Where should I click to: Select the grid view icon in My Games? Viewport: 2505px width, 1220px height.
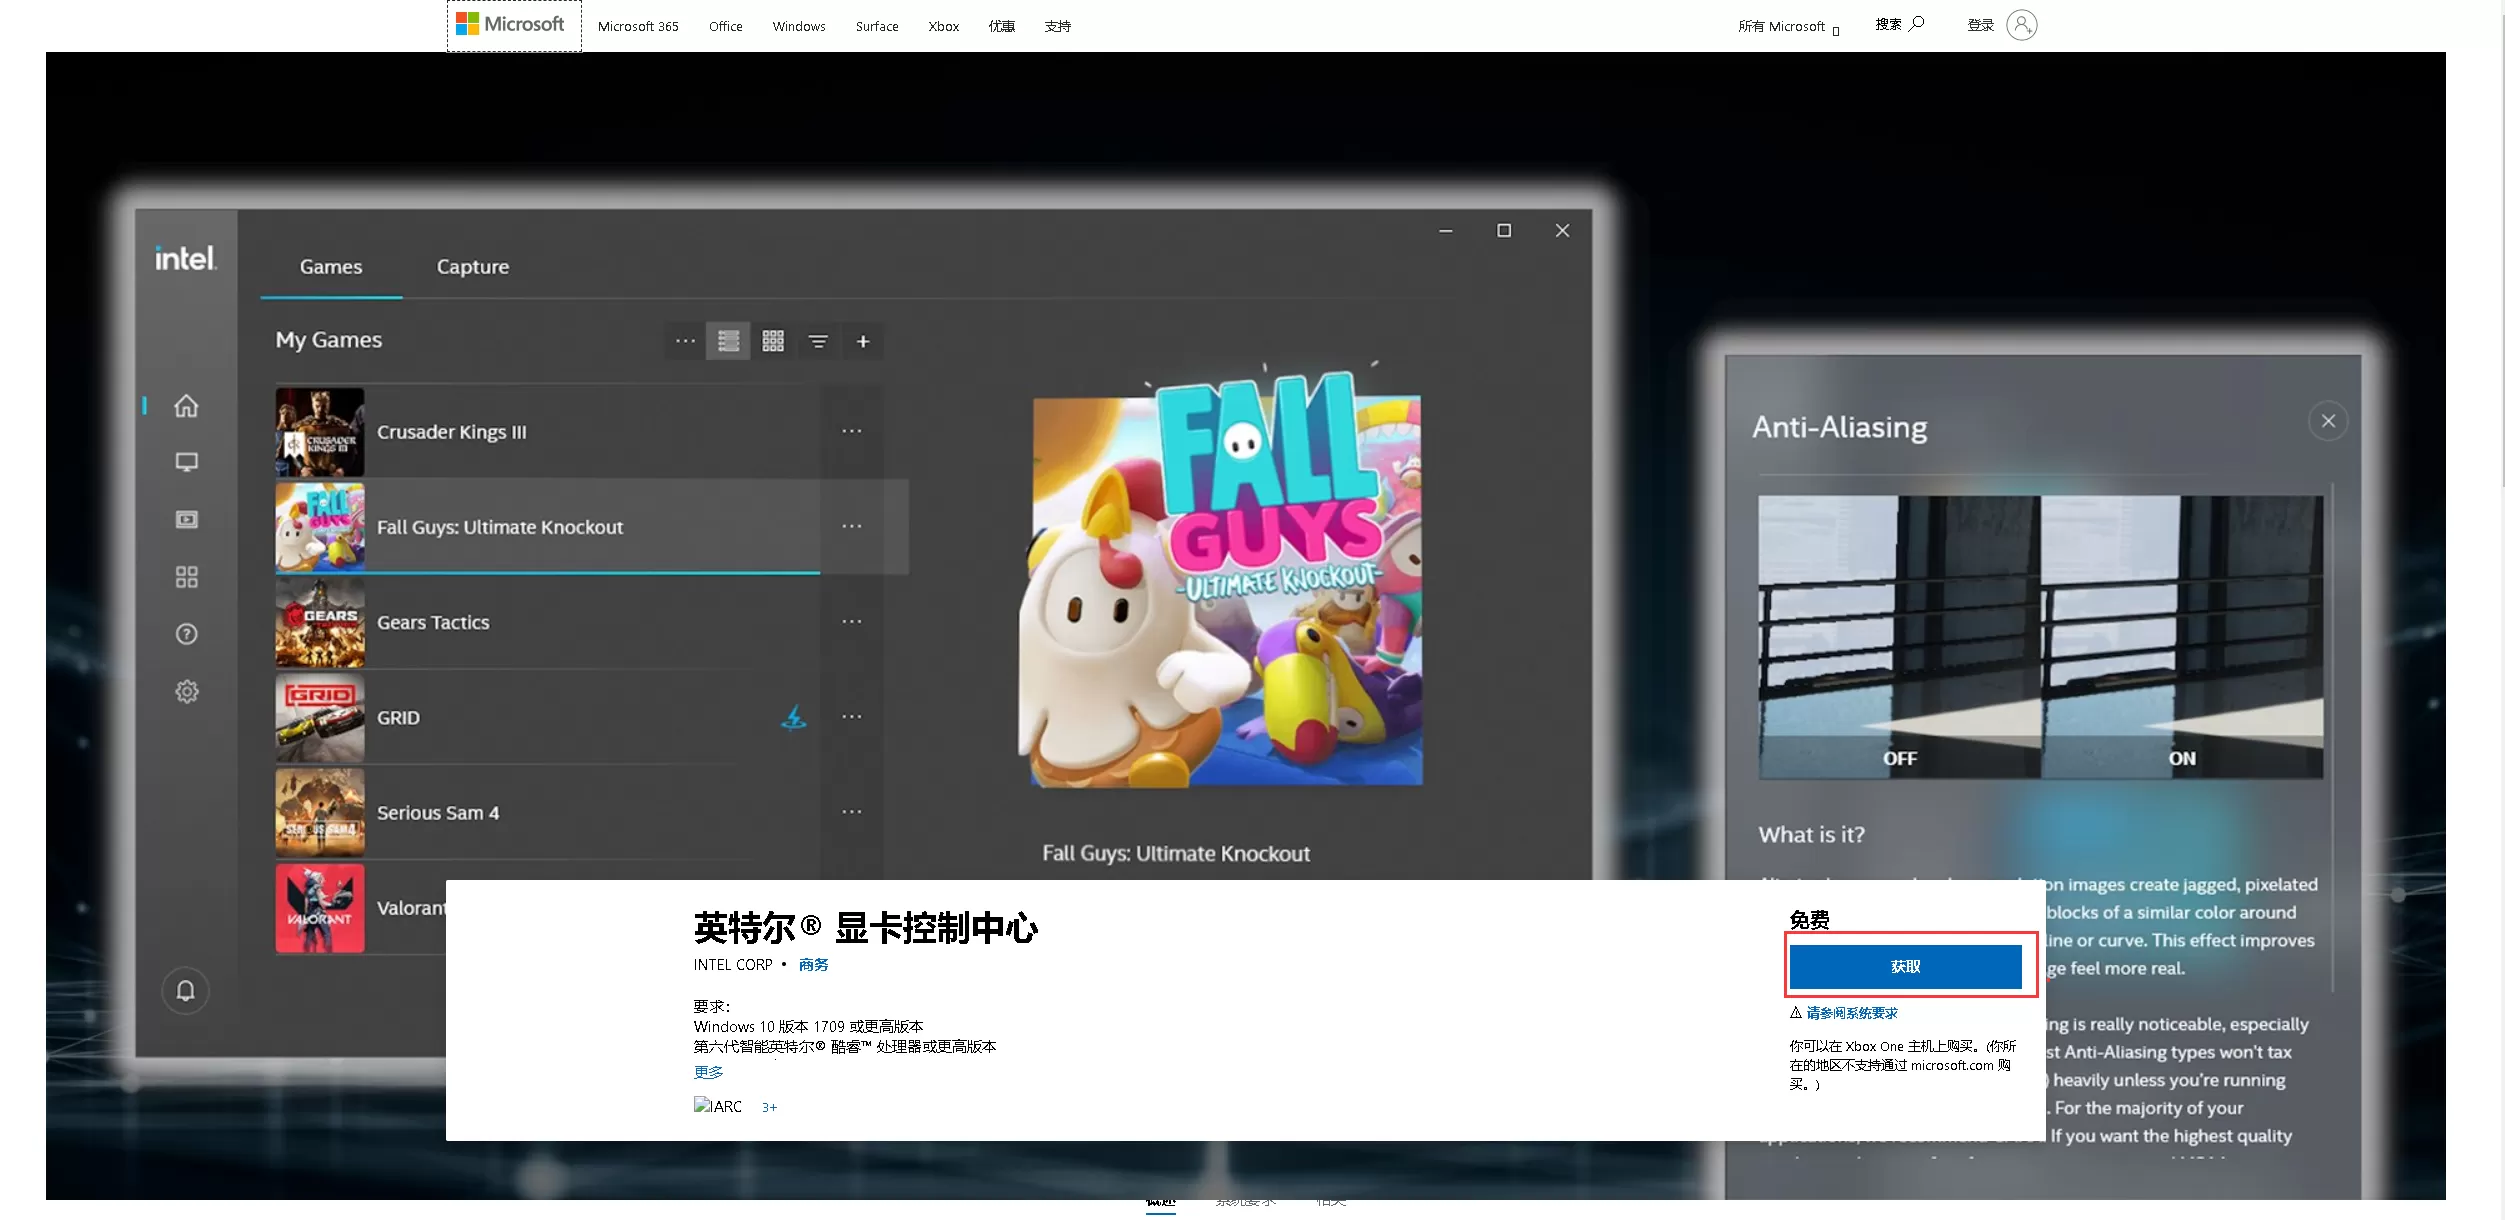[x=773, y=341]
